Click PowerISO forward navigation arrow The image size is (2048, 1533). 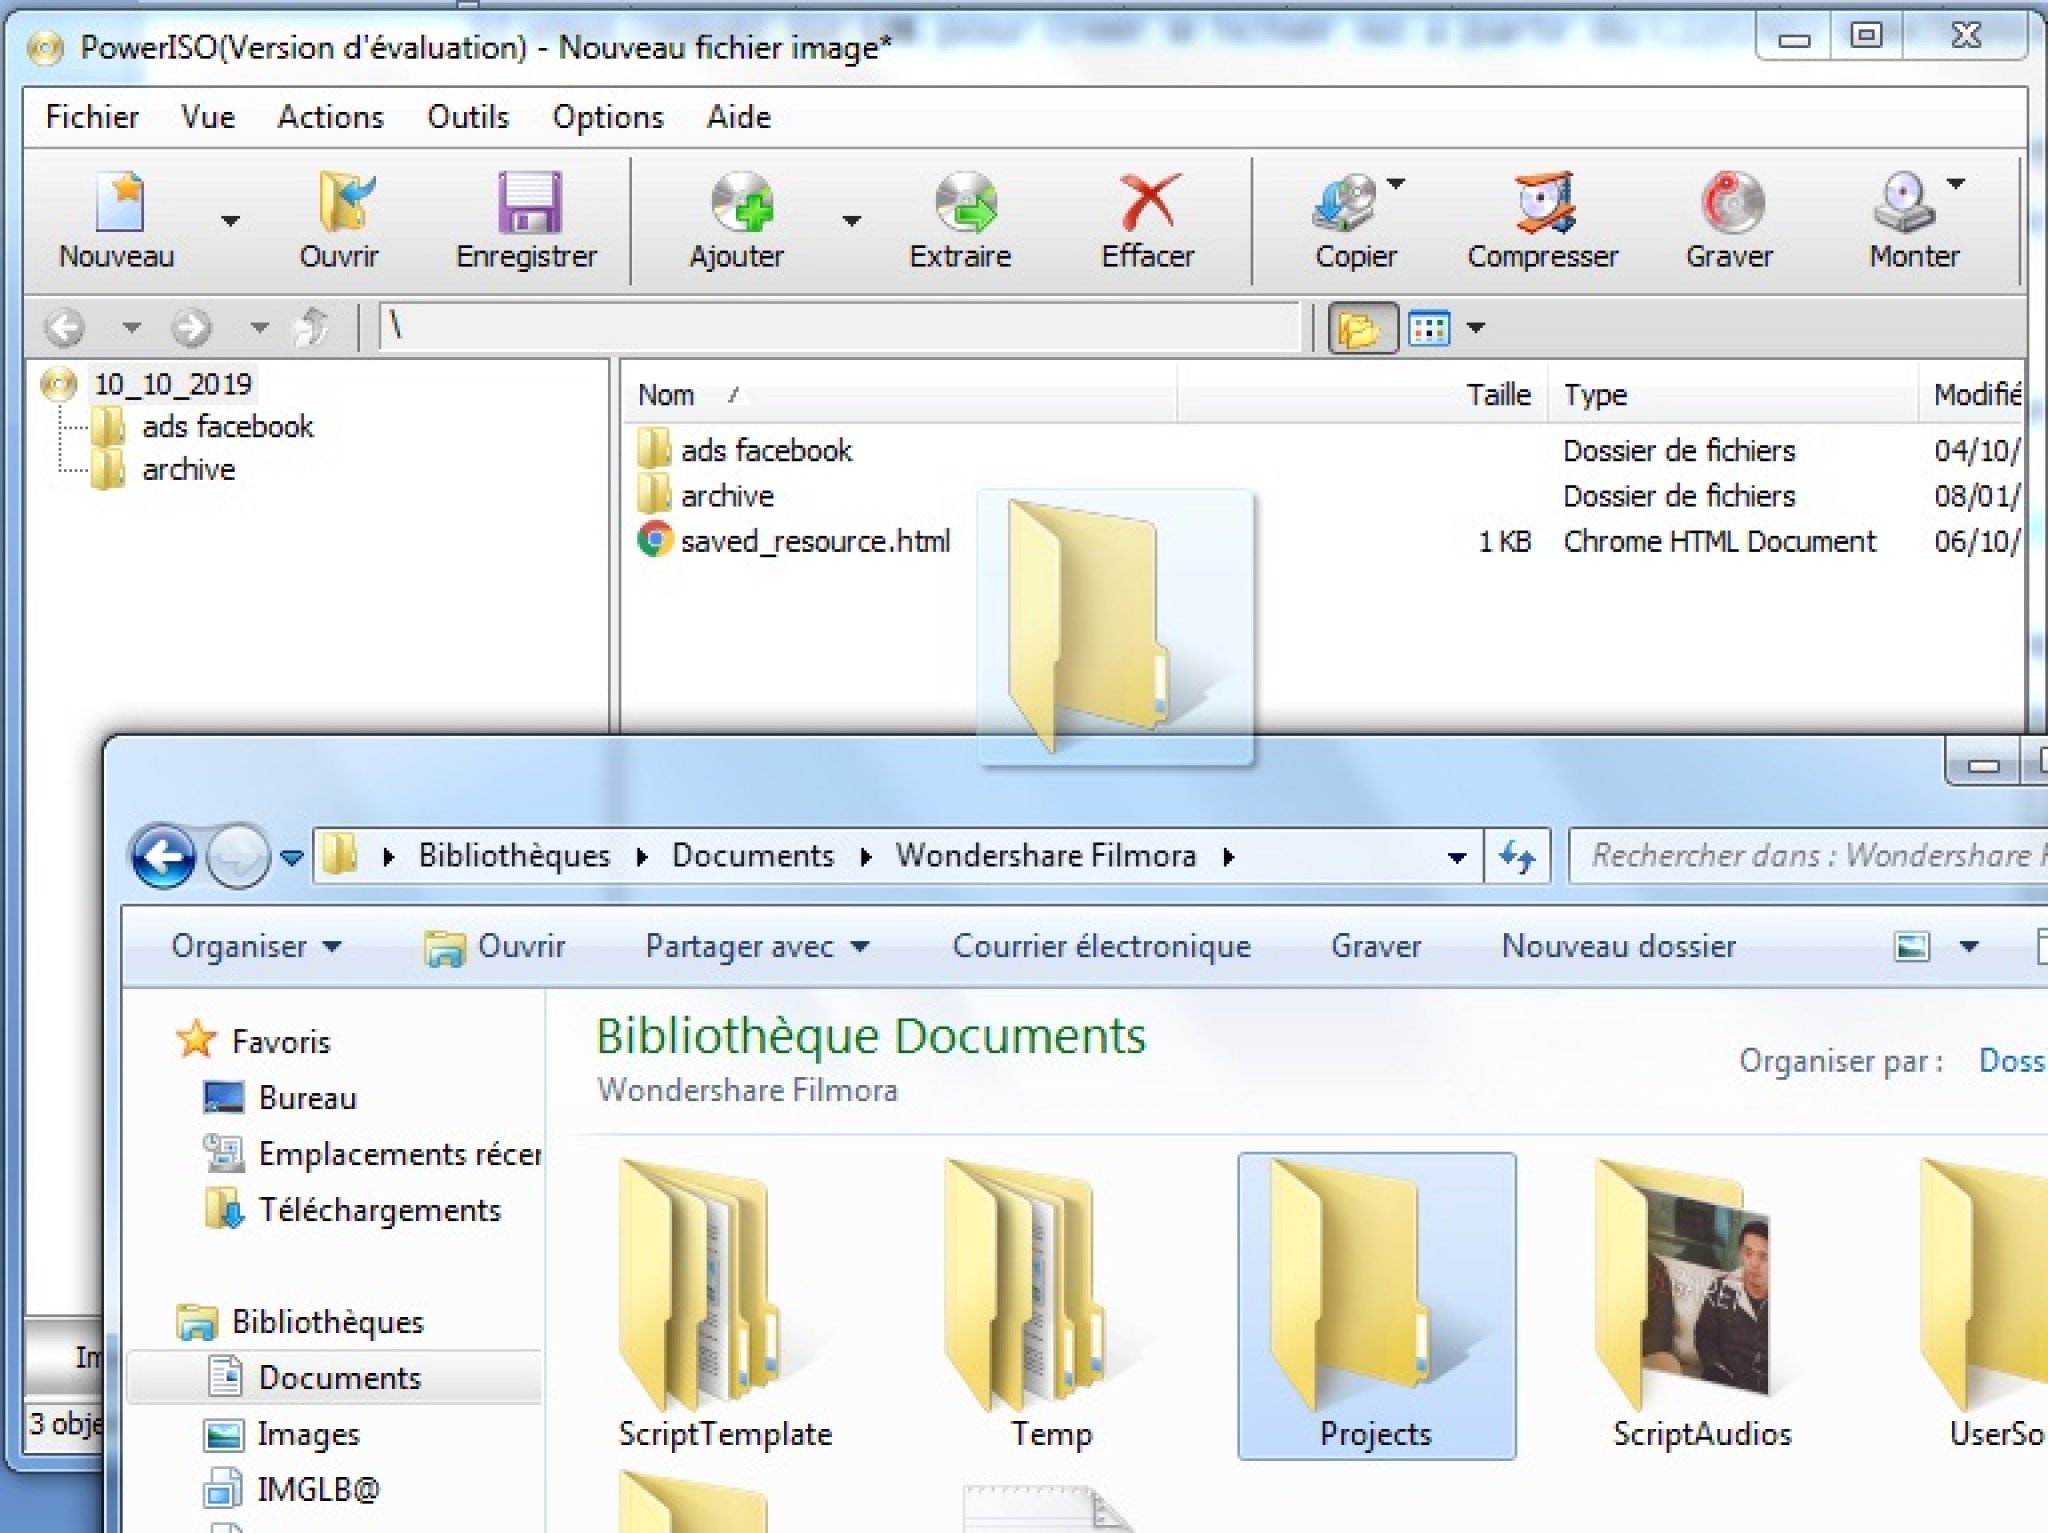pyautogui.click(x=191, y=327)
